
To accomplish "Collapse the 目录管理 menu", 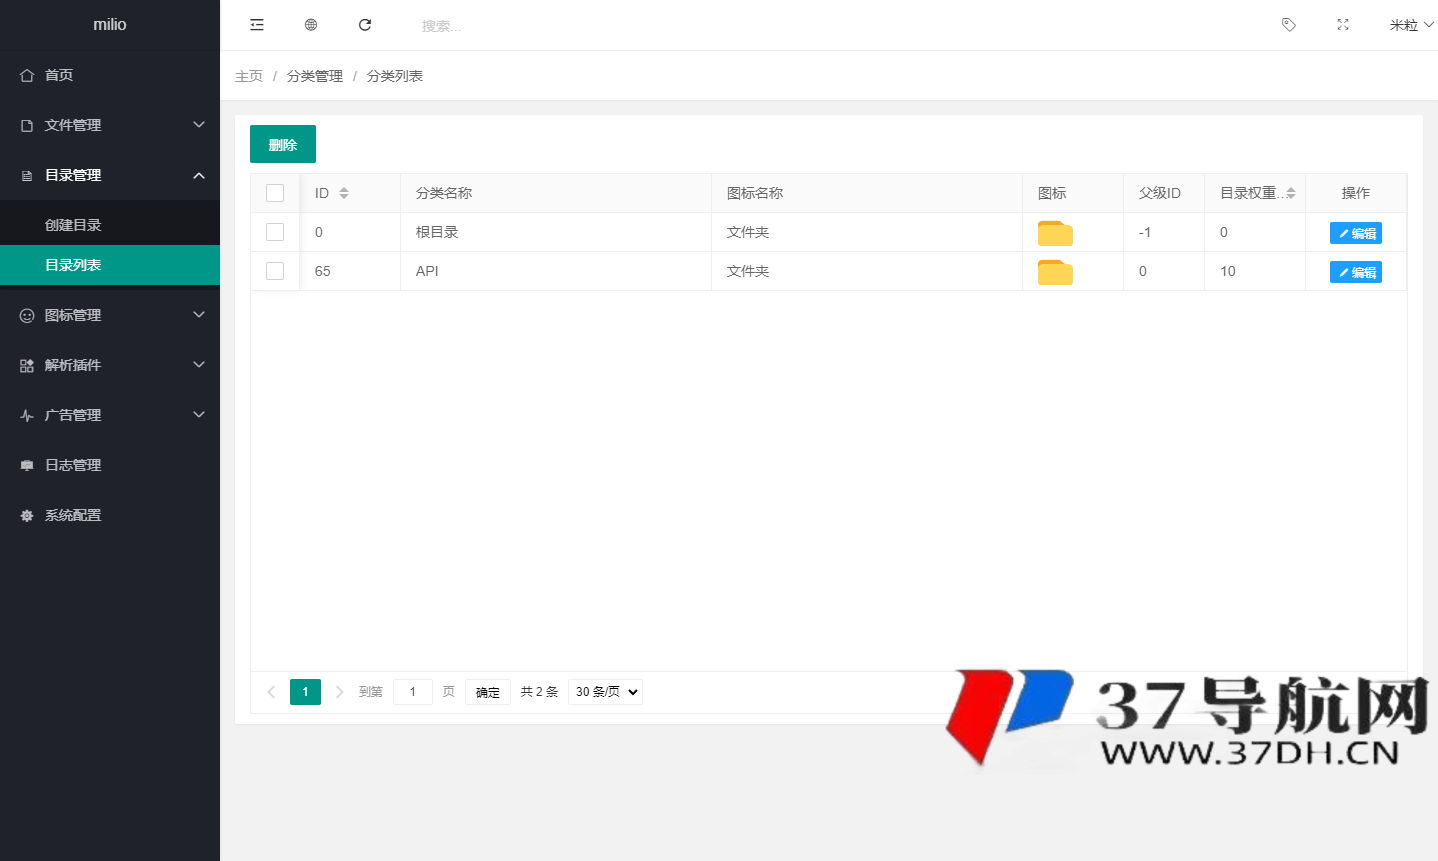I will pyautogui.click(x=110, y=174).
